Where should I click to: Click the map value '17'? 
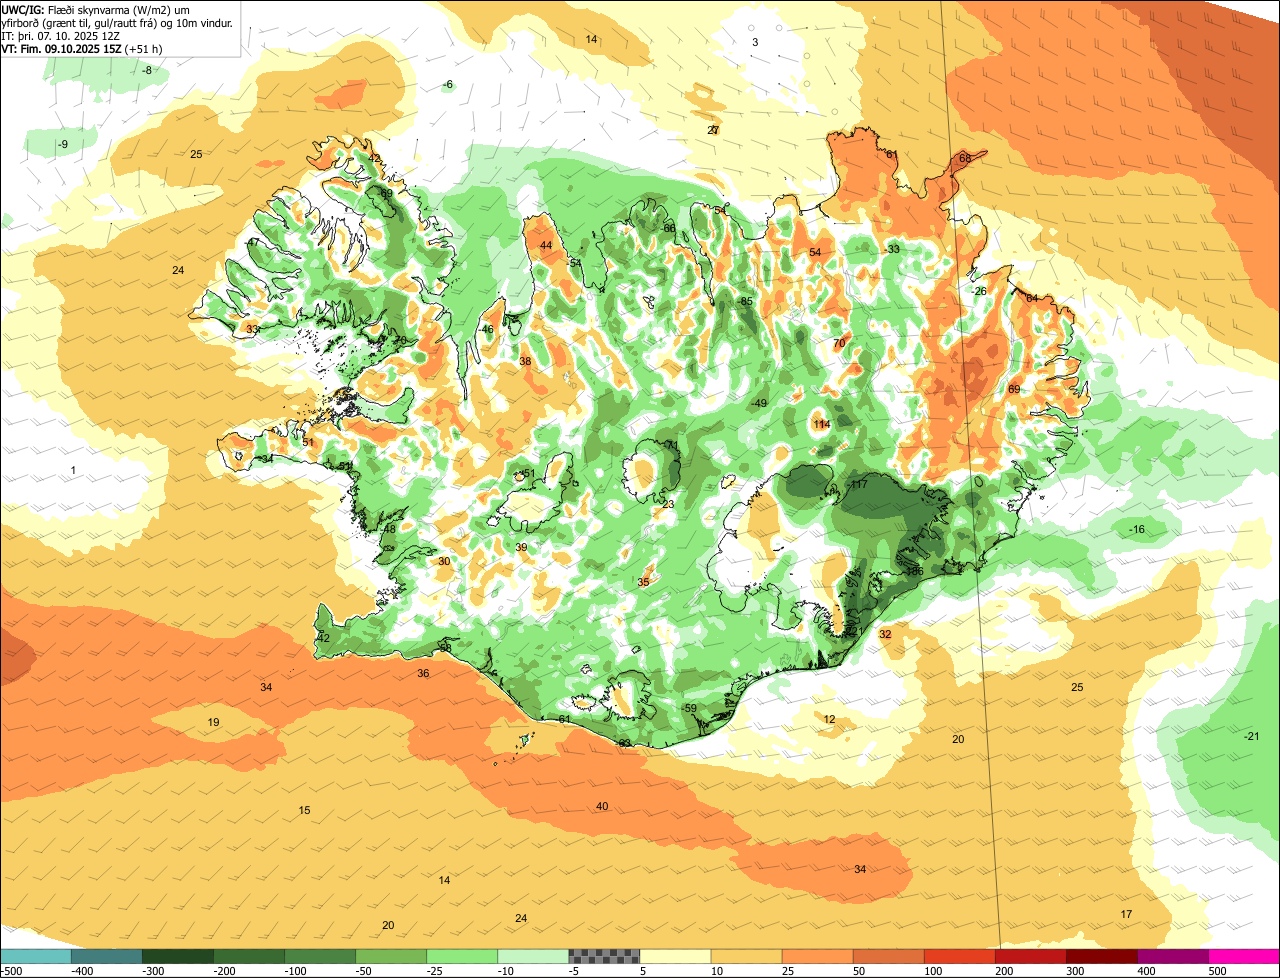(1126, 914)
